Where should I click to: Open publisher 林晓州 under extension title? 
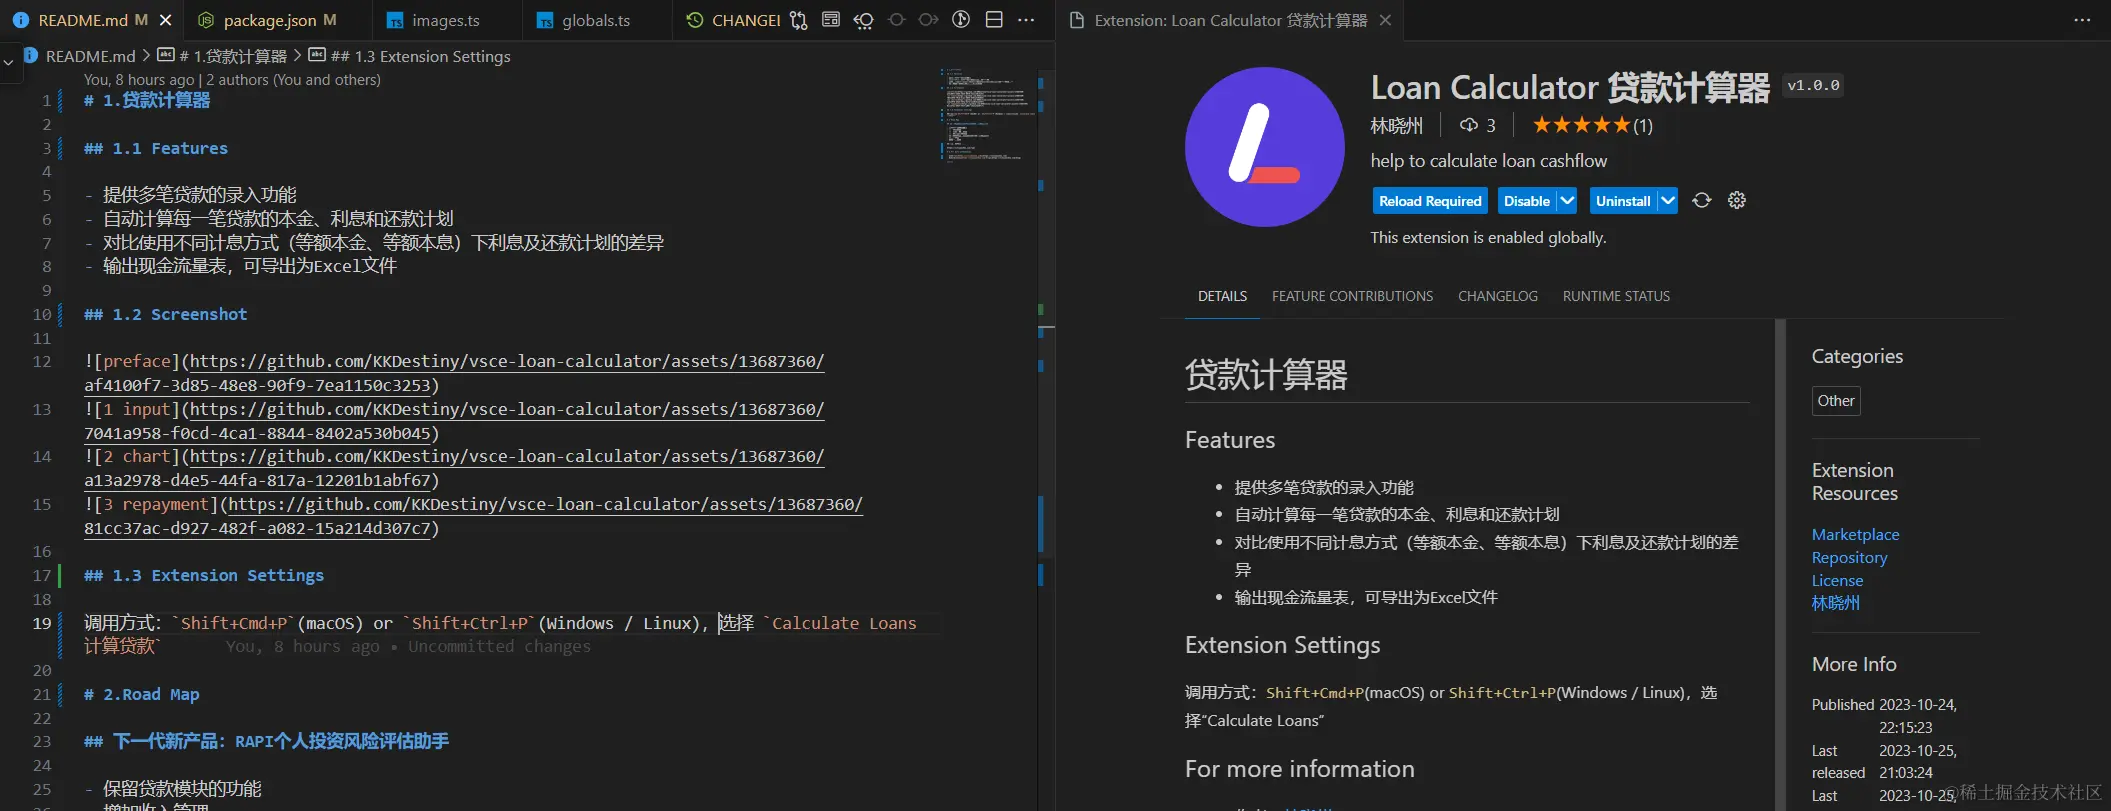pyautogui.click(x=1396, y=125)
